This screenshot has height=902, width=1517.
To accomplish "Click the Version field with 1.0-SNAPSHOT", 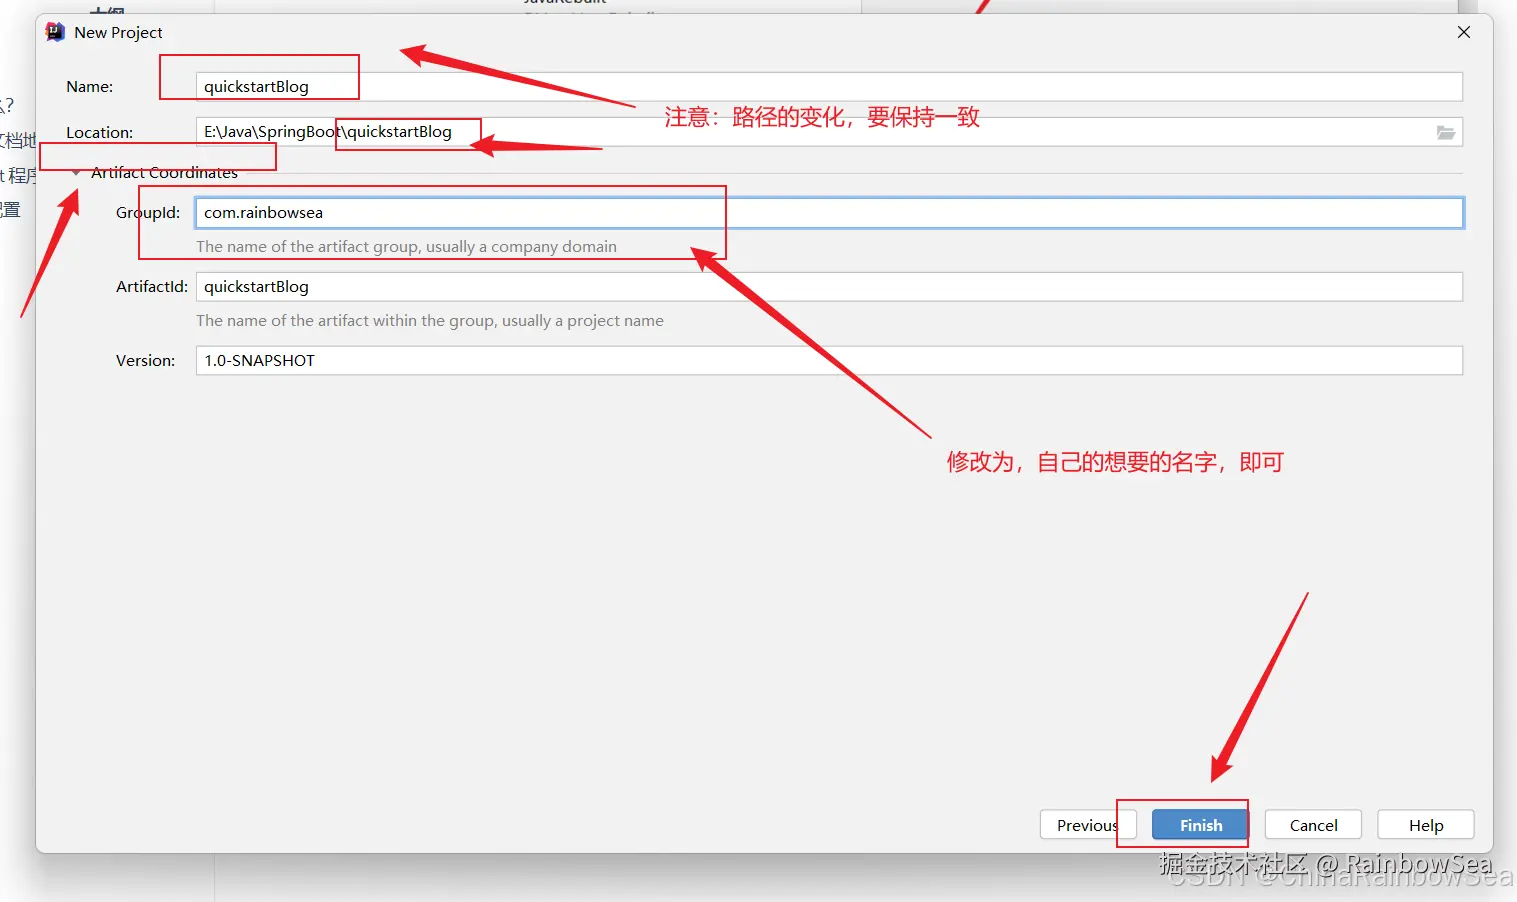I will [x=829, y=361].
